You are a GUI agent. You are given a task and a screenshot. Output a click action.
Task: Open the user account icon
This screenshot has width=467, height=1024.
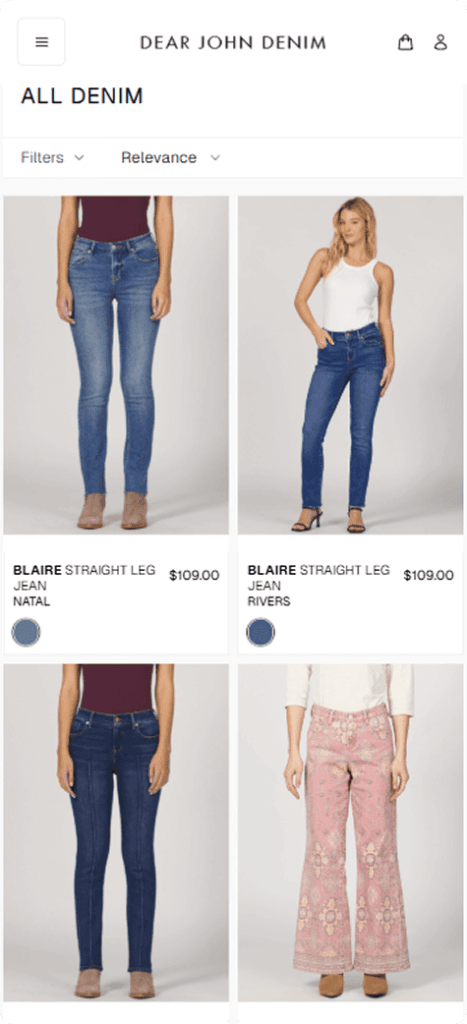441,42
